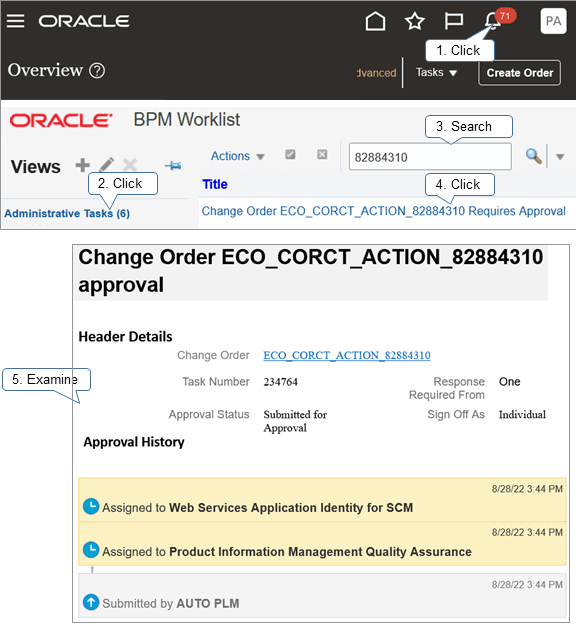Click clock icon beside Web Services assignment
576x624 pixels.
pyautogui.click(x=91, y=507)
